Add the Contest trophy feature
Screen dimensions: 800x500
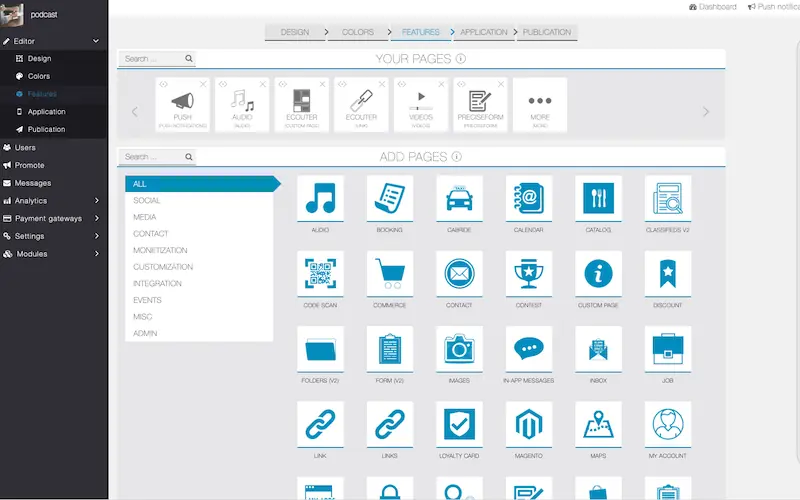click(x=529, y=274)
